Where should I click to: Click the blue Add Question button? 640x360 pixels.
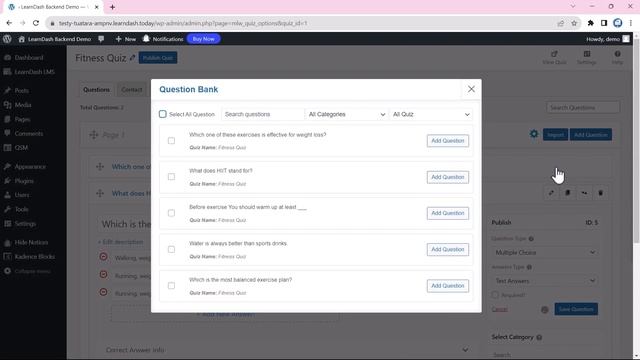(x=590, y=135)
